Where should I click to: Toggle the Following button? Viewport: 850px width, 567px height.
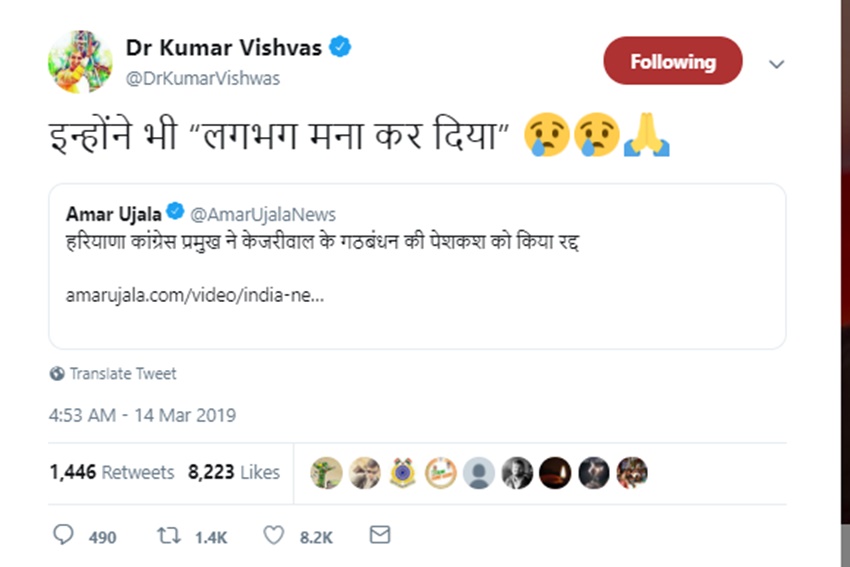tap(672, 61)
